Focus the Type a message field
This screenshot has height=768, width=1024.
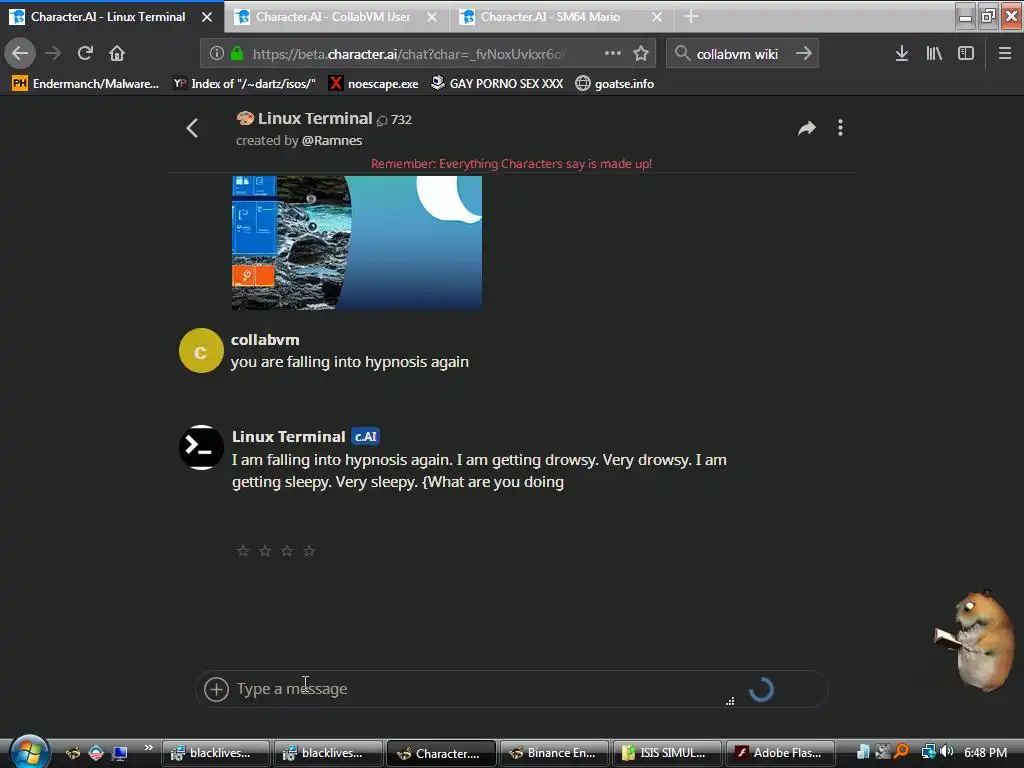coord(483,689)
